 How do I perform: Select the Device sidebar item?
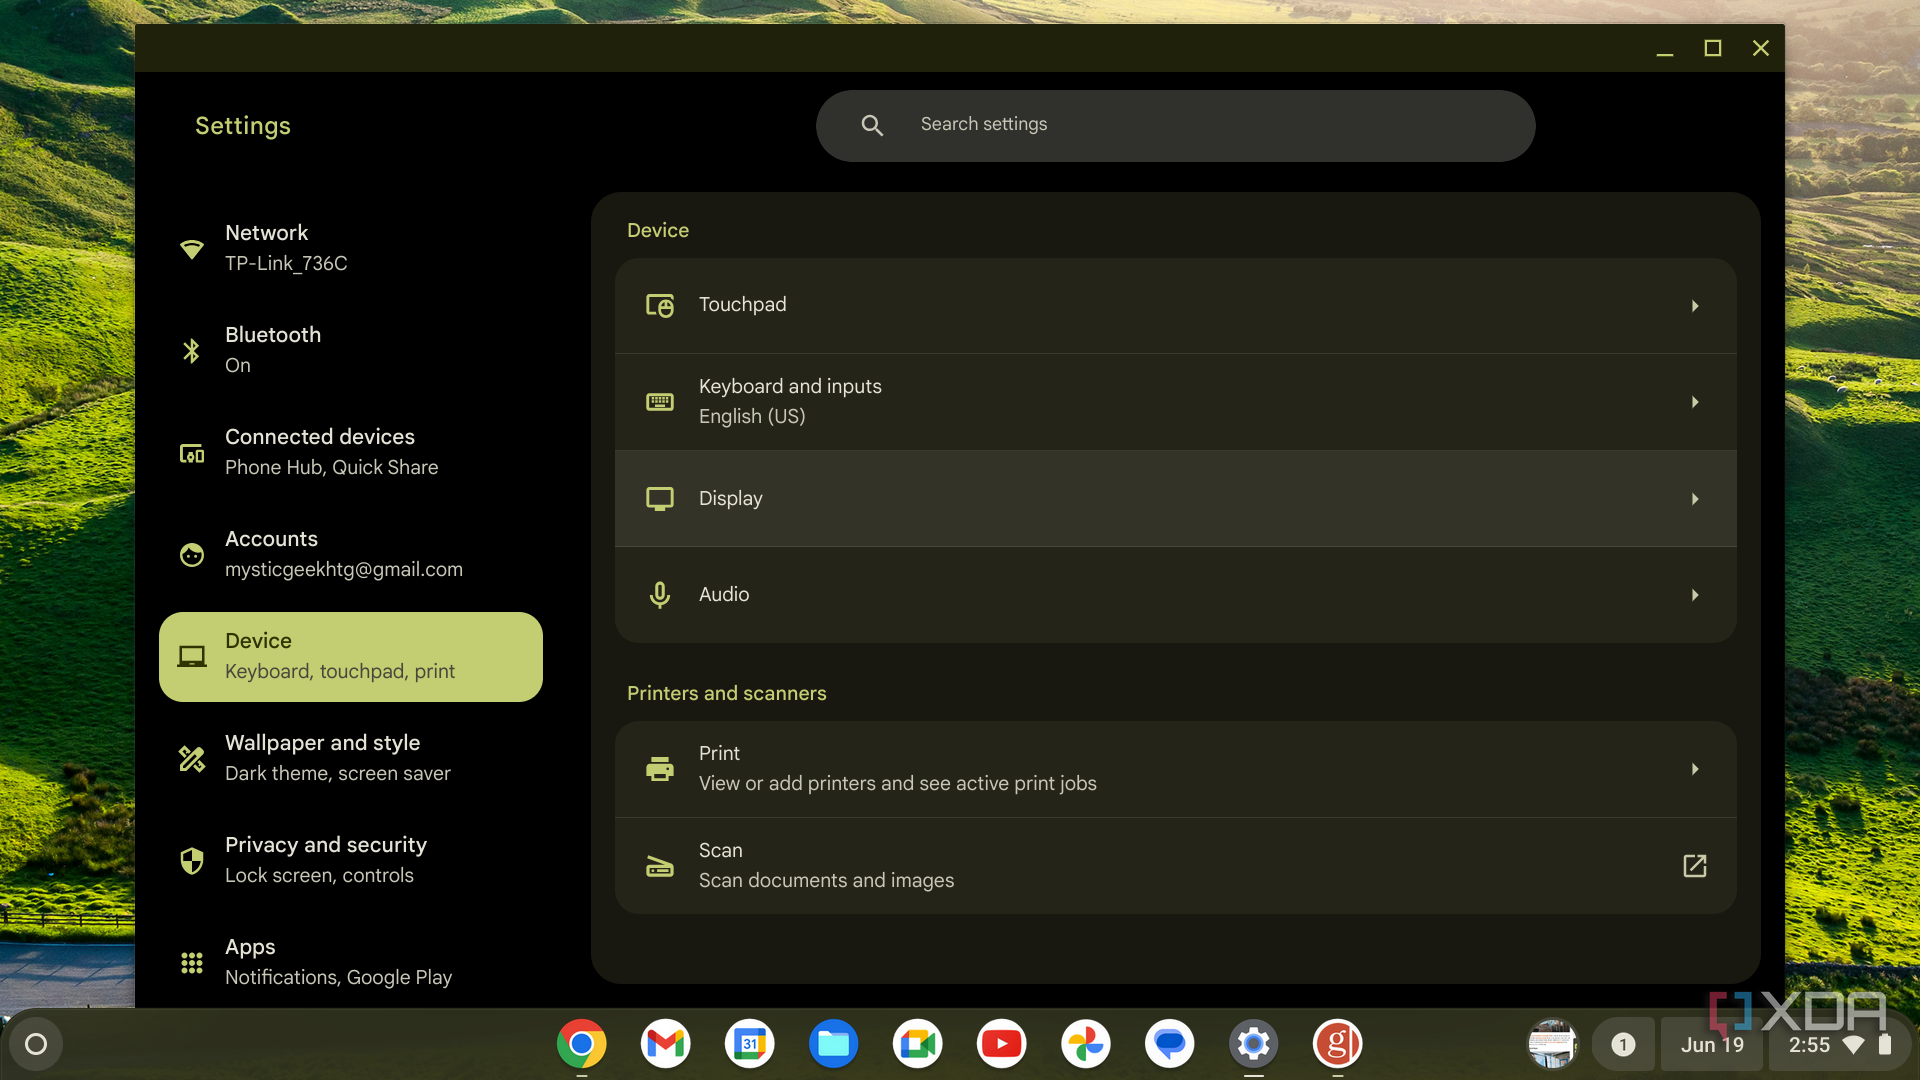pos(351,657)
